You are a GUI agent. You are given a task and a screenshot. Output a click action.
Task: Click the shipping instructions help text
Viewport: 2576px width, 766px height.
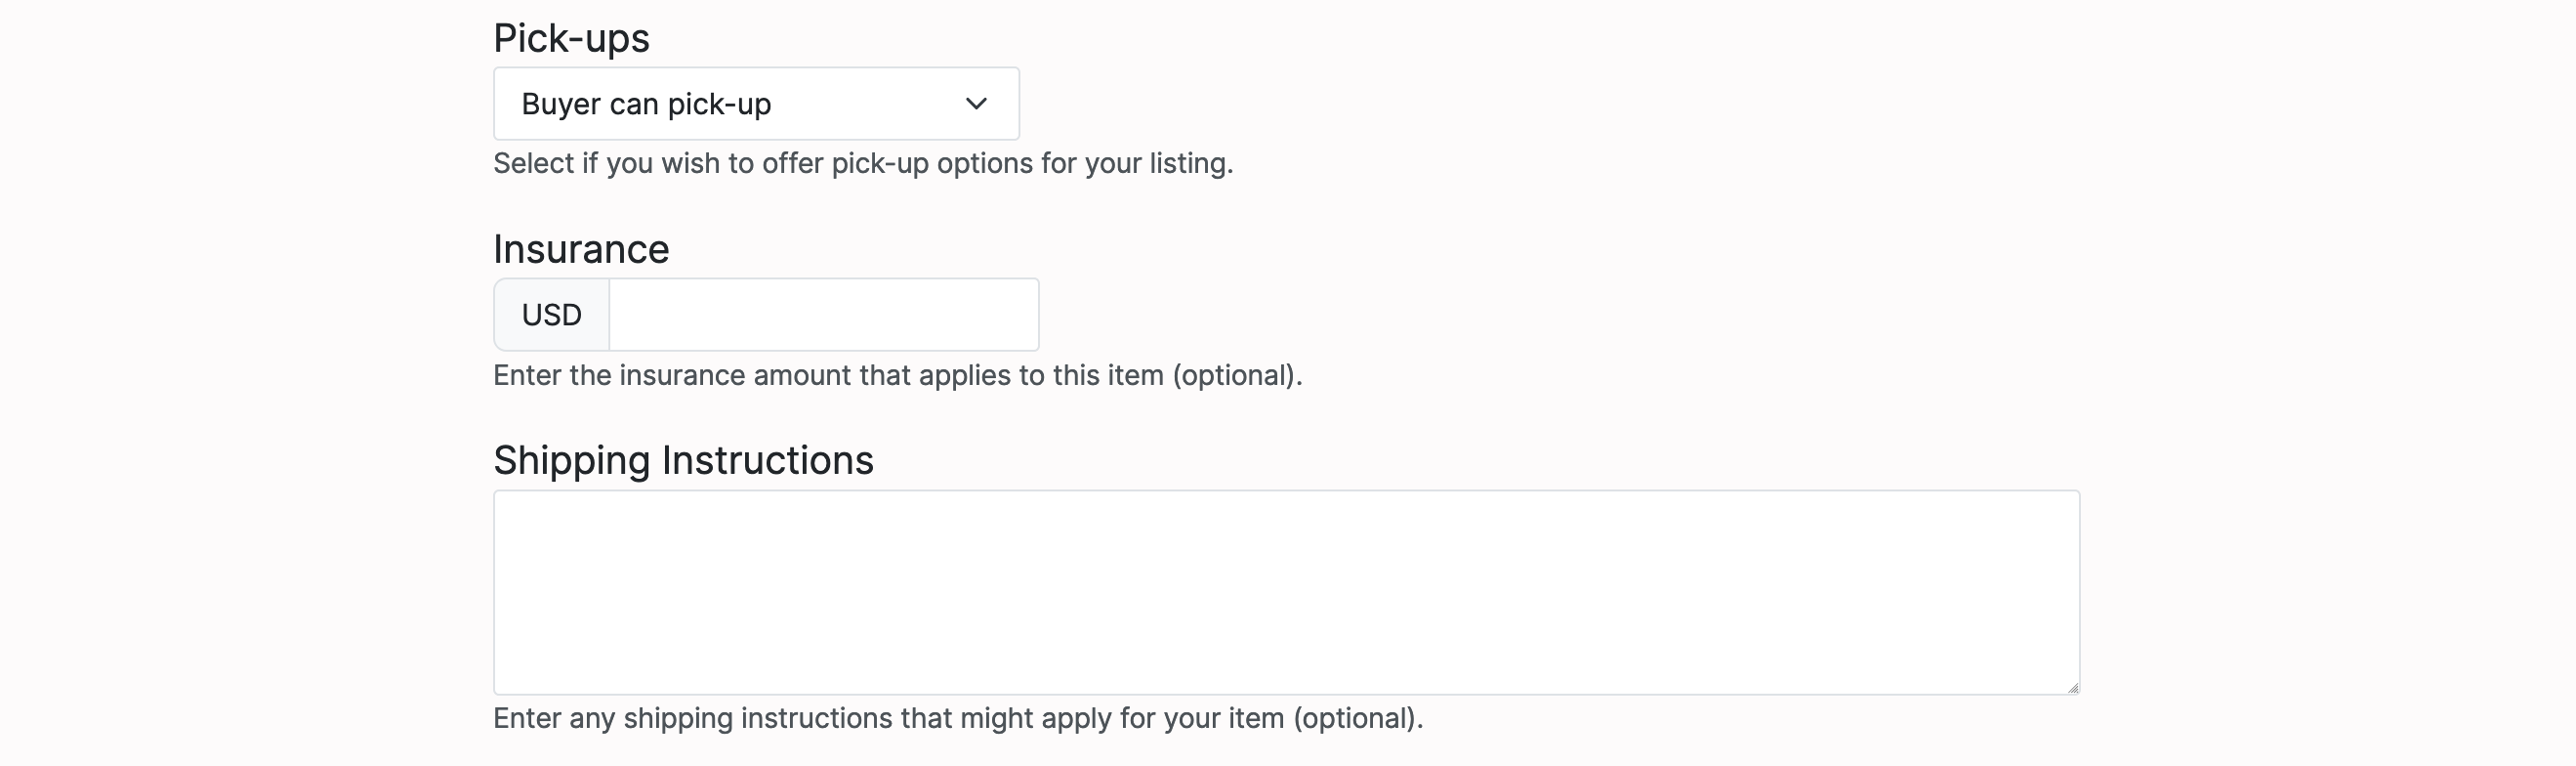[957, 718]
